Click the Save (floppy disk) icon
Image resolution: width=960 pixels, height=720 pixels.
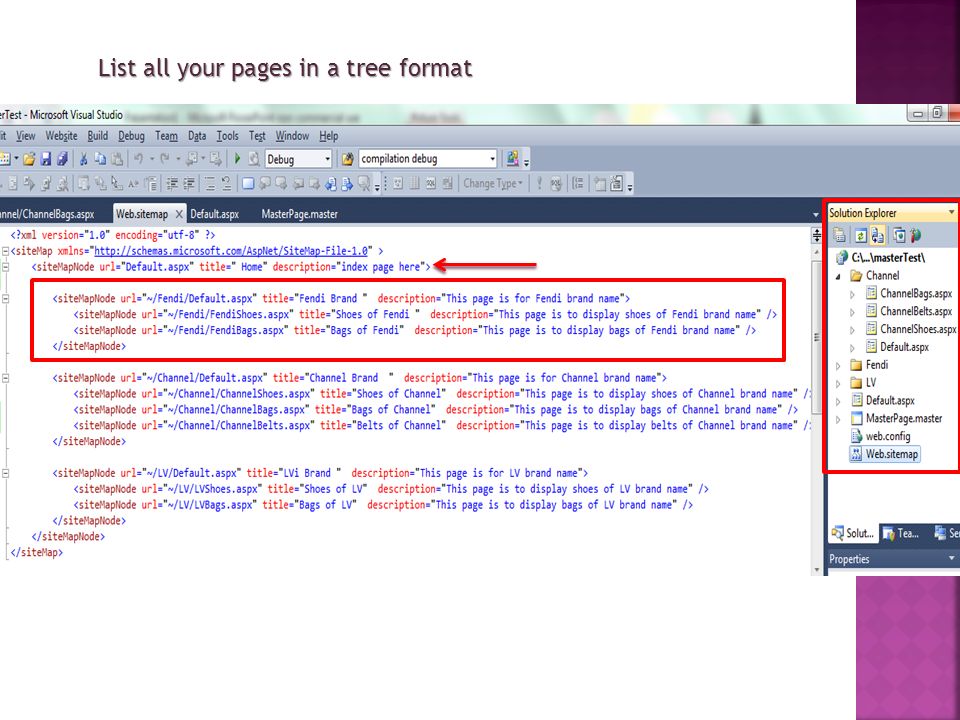(46, 159)
